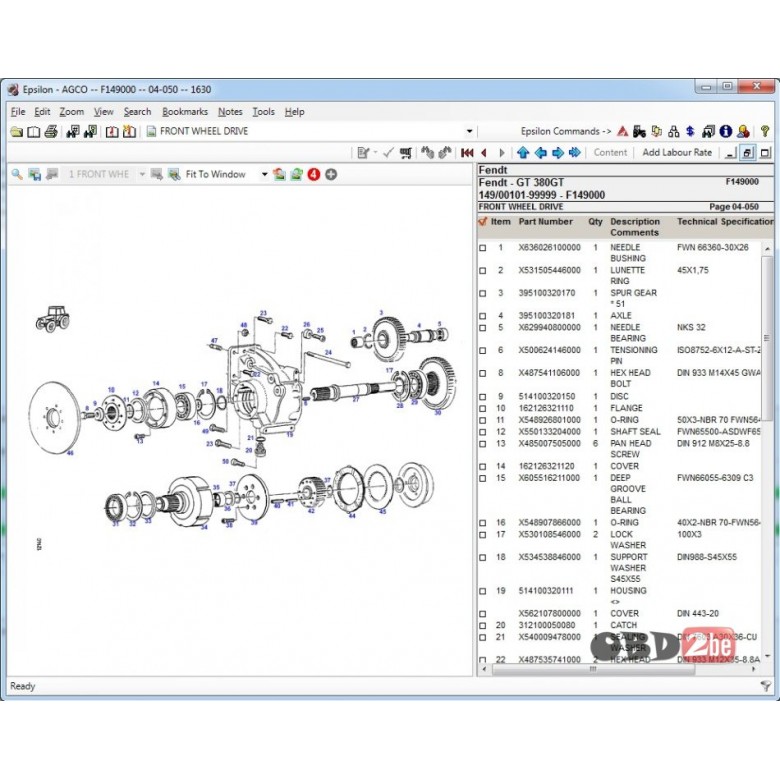Jump to first page with red rewind icon
The width and height of the screenshot is (780, 780).
click(467, 153)
